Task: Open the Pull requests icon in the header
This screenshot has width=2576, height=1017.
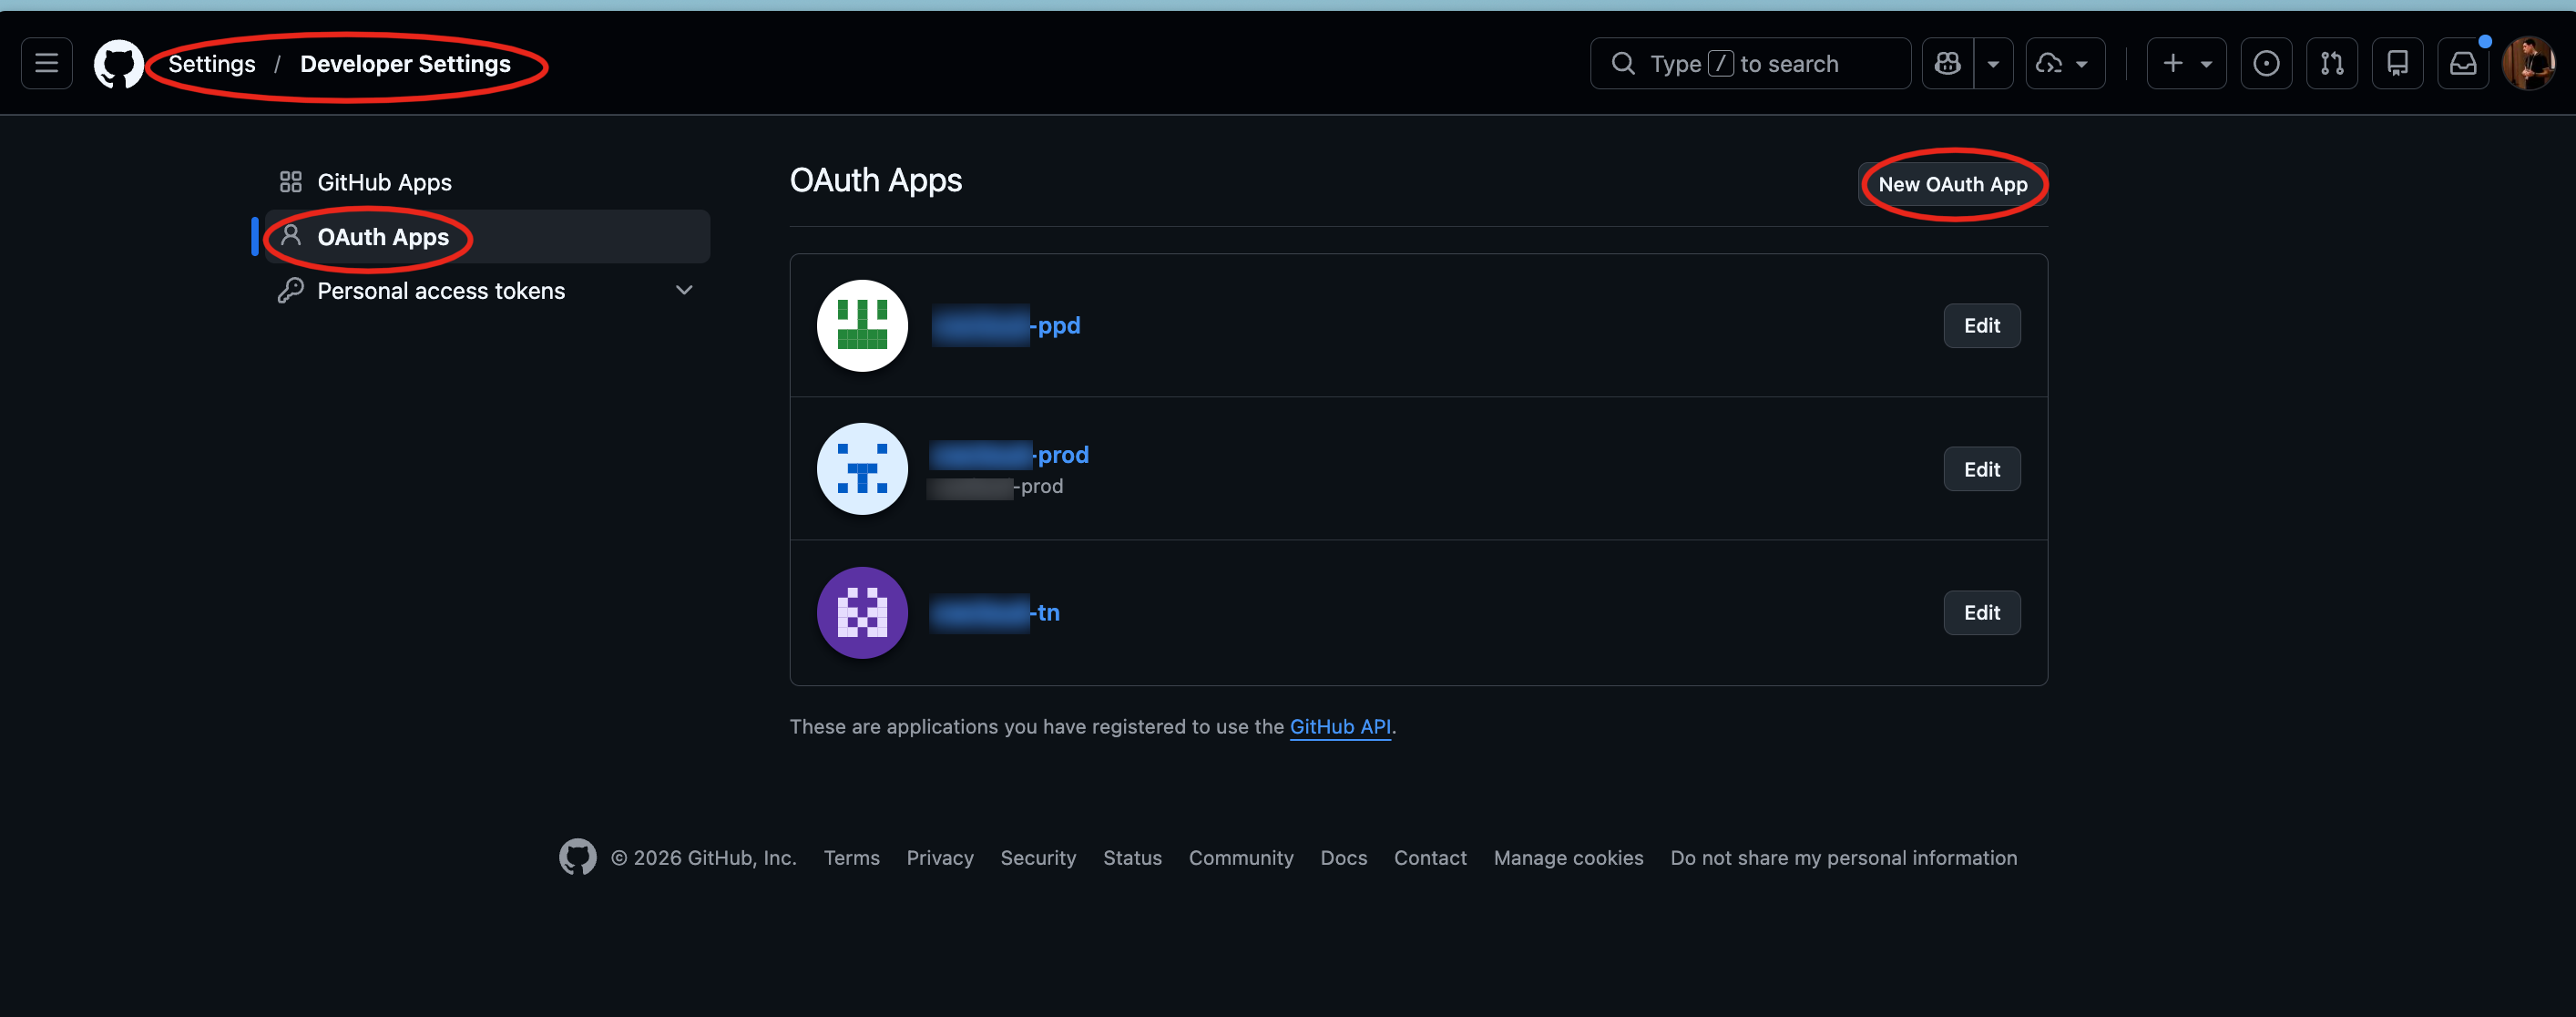Action: [2332, 64]
